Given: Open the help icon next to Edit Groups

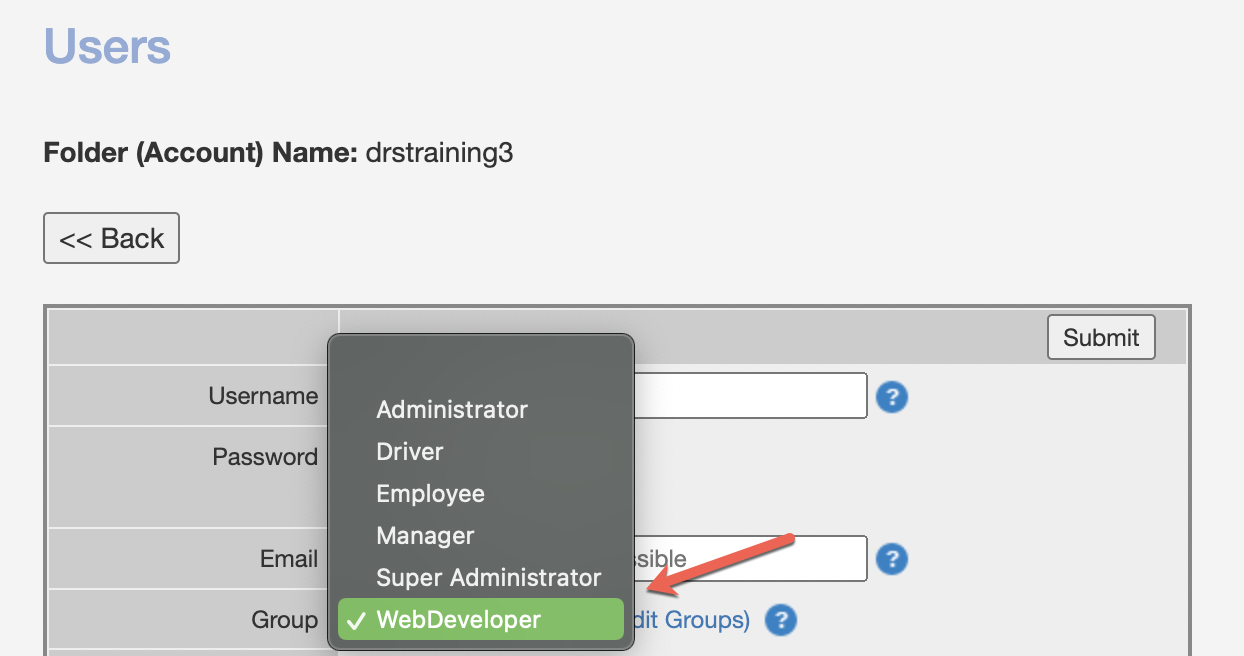Looking at the screenshot, I should [780, 621].
